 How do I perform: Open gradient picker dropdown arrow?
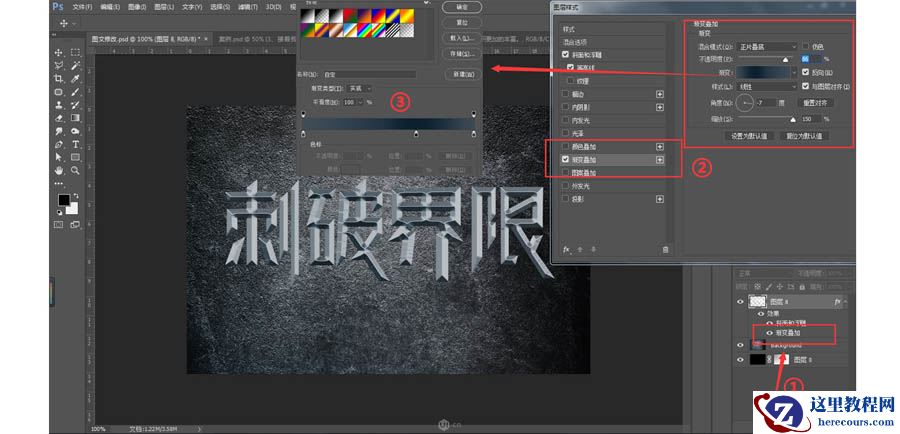point(794,73)
